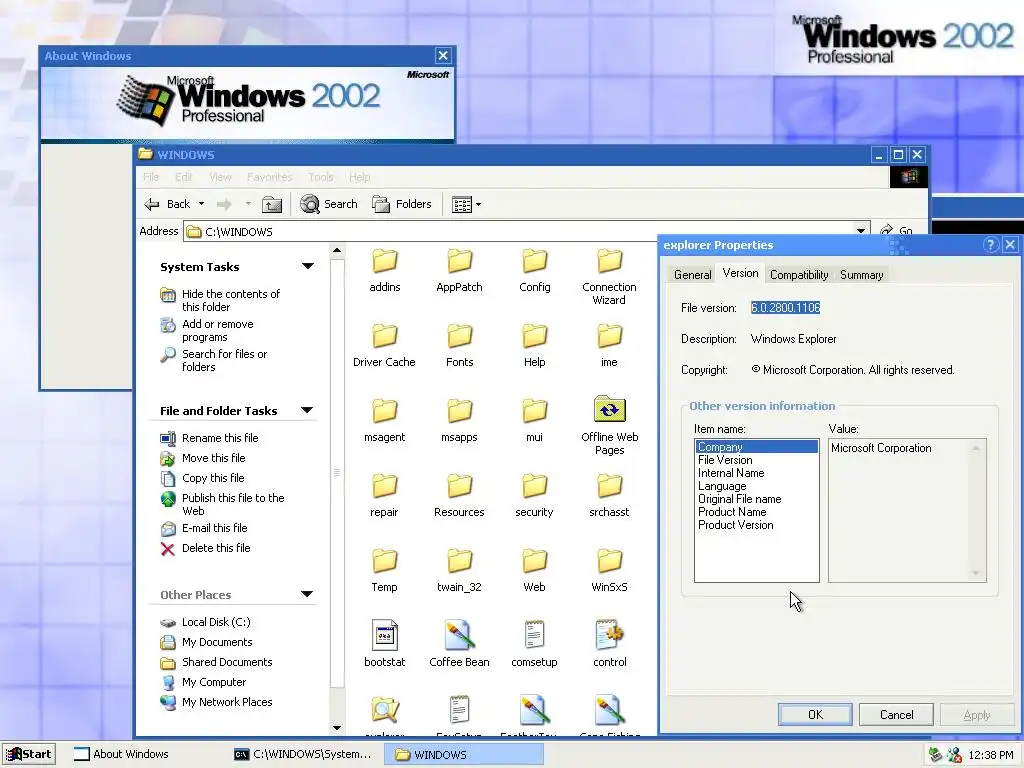This screenshot has width=1024, height=768.
Task: Click the Up folder toolbar icon
Action: pos(272,204)
